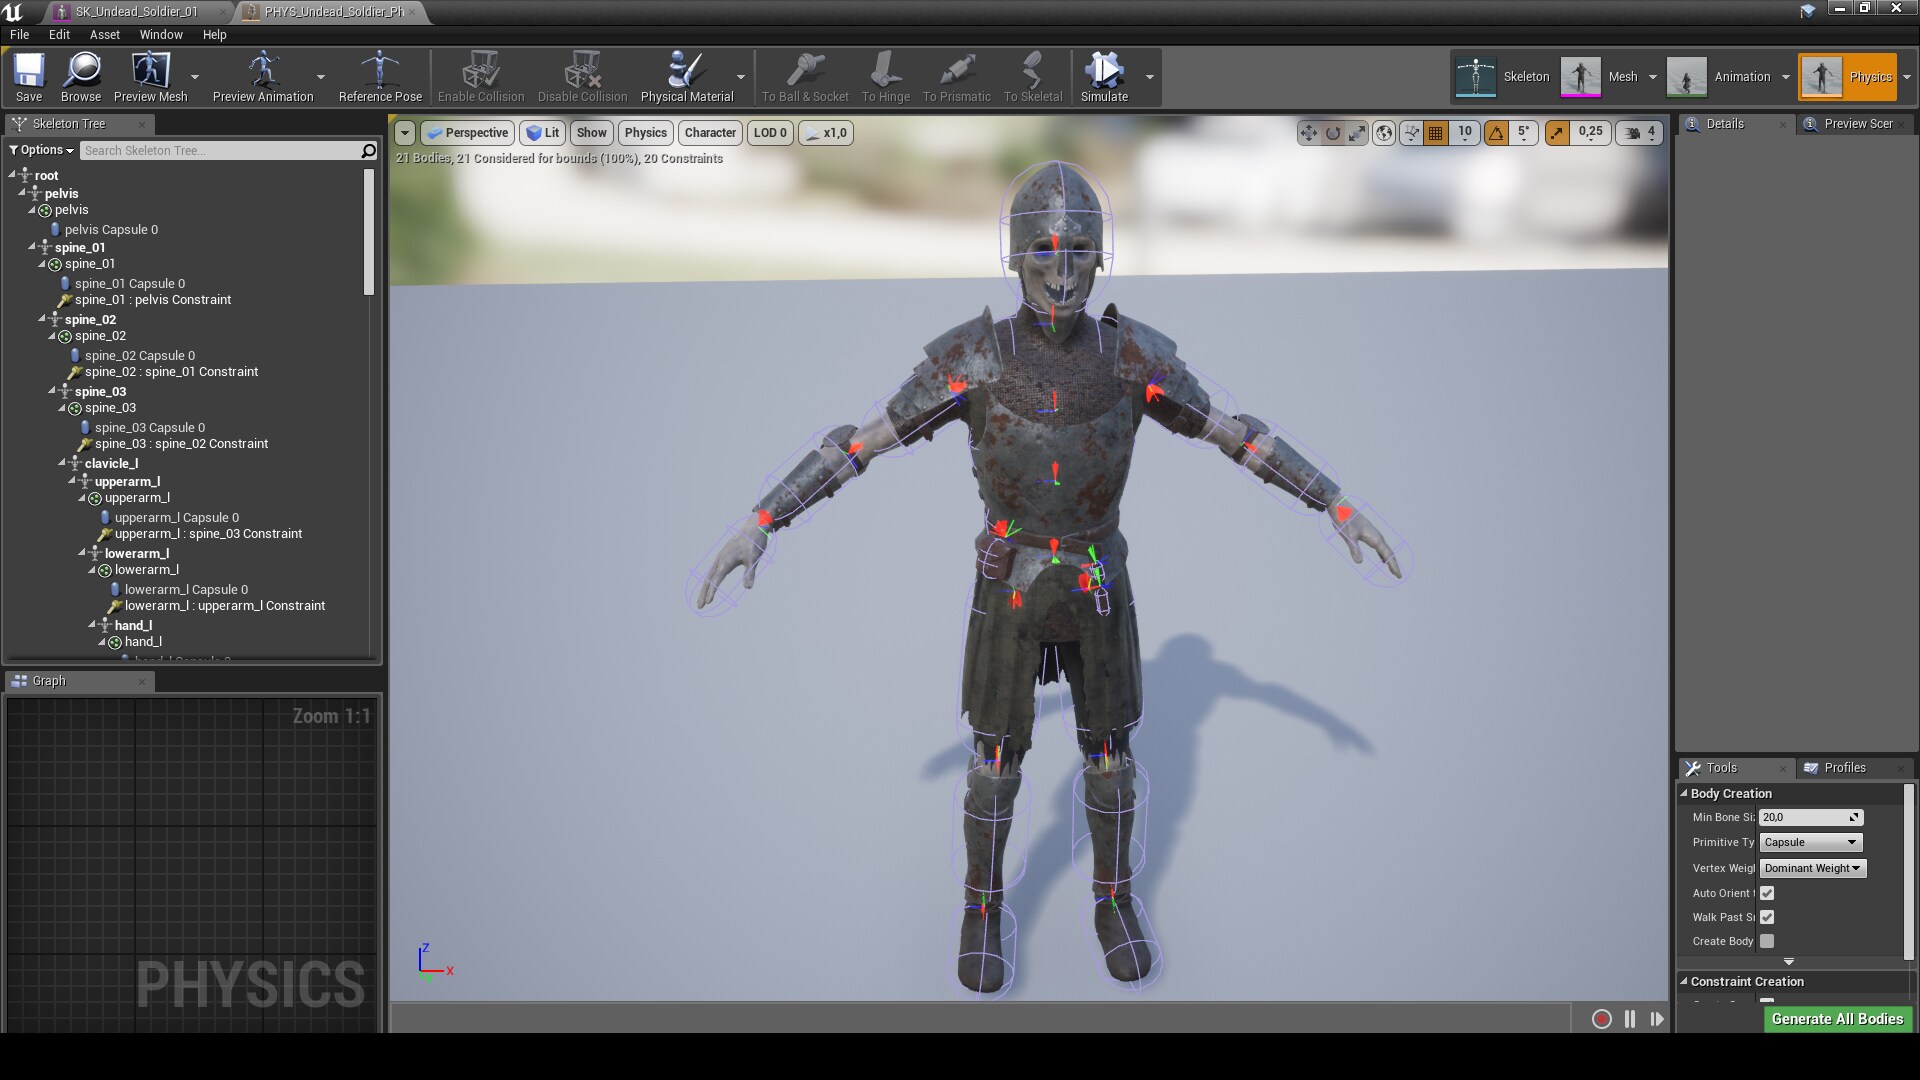Click the LOD 0 viewport button
Screen dimensions: 1920x1080
pyautogui.click(x=769, y=132)
